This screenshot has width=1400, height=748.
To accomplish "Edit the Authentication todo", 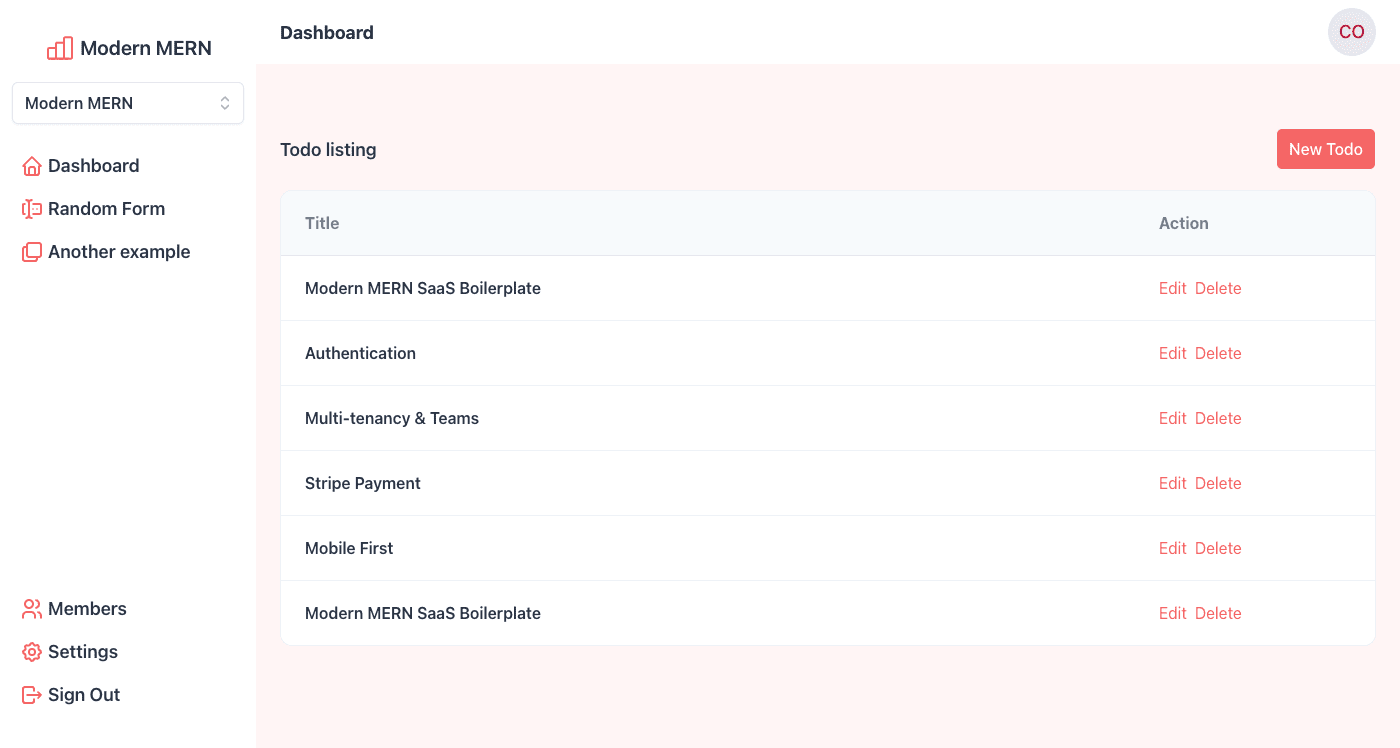I will click(x=1172, y=353).
